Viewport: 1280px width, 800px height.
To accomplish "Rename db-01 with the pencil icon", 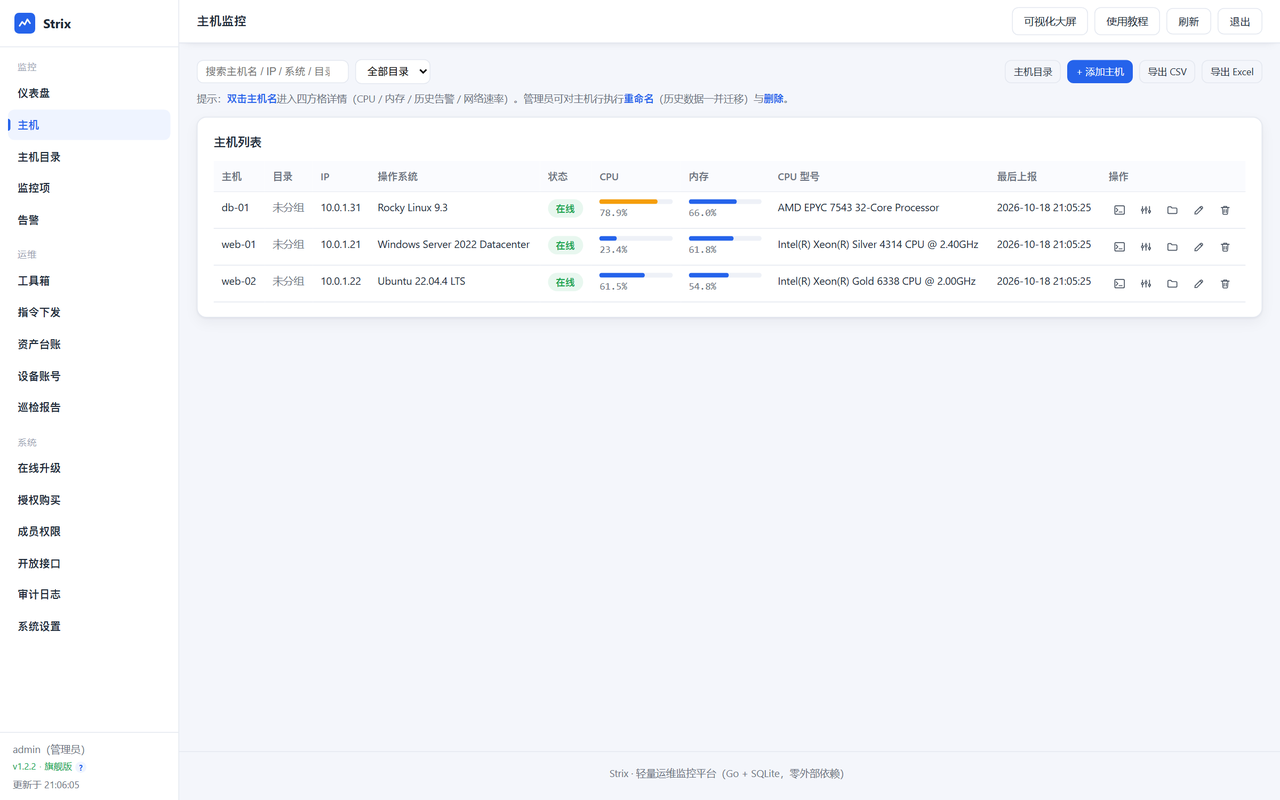I will (x=1199, y=210).
